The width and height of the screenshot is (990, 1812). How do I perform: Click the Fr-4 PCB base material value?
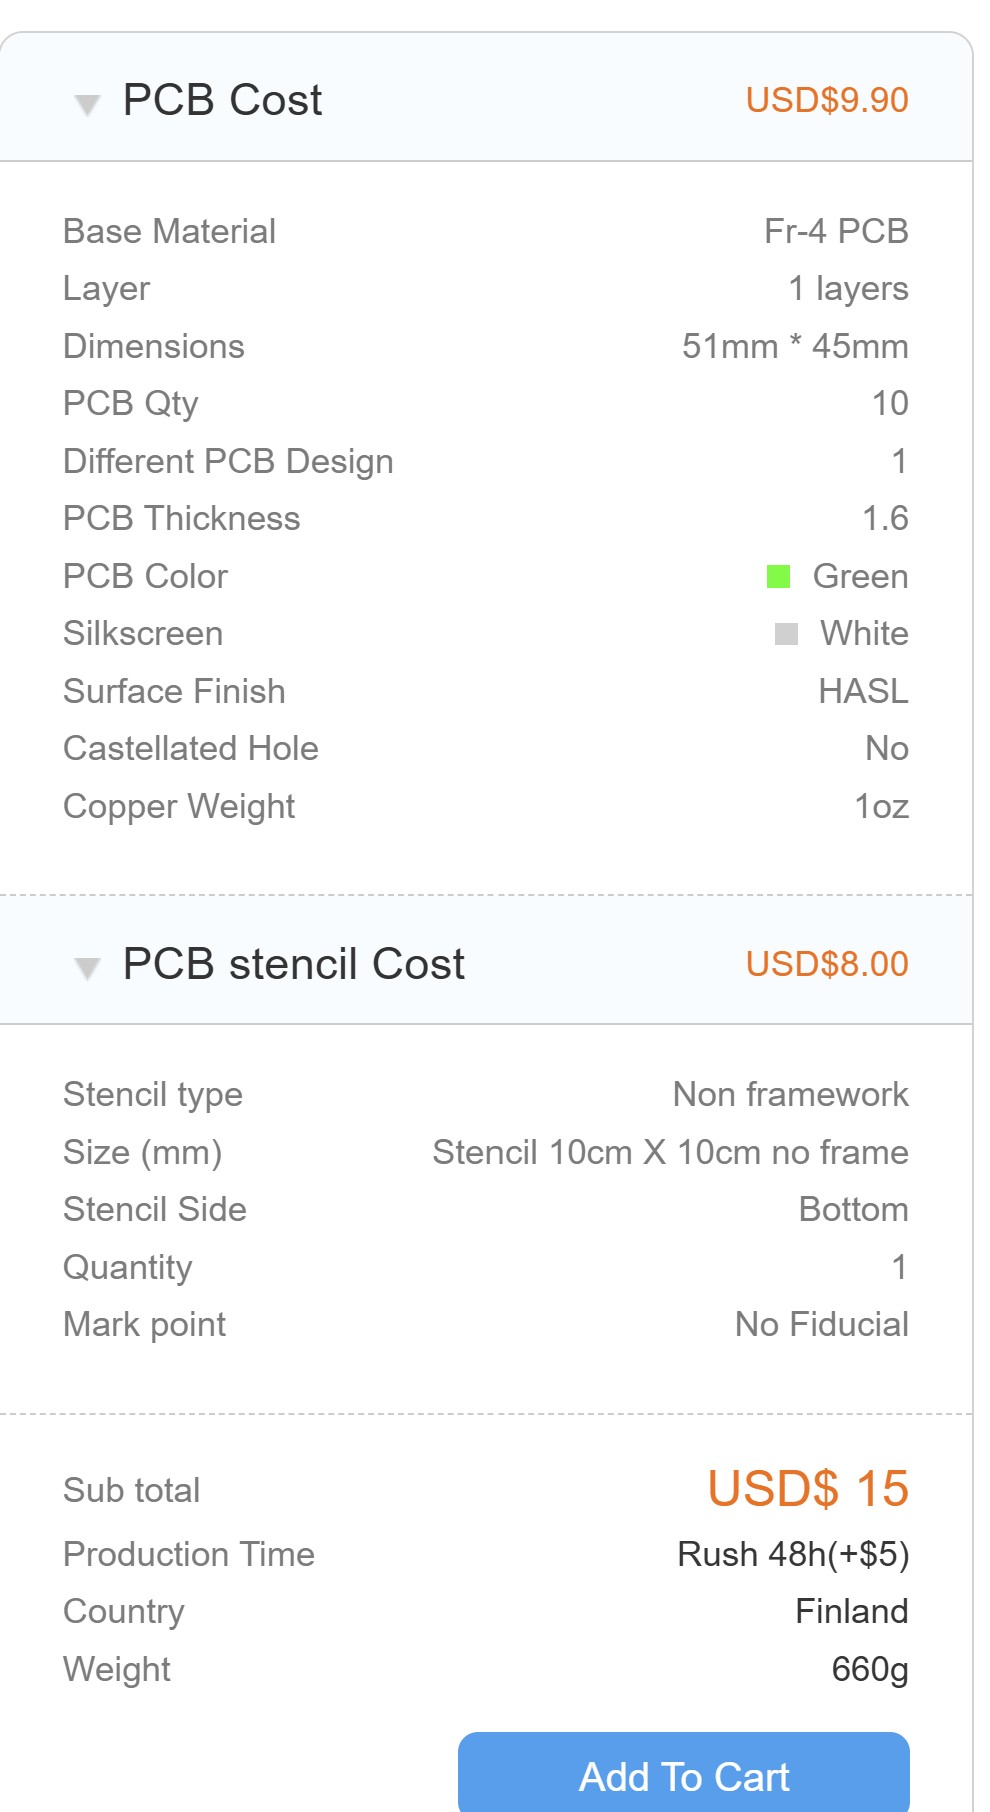(x=836, y=231)
